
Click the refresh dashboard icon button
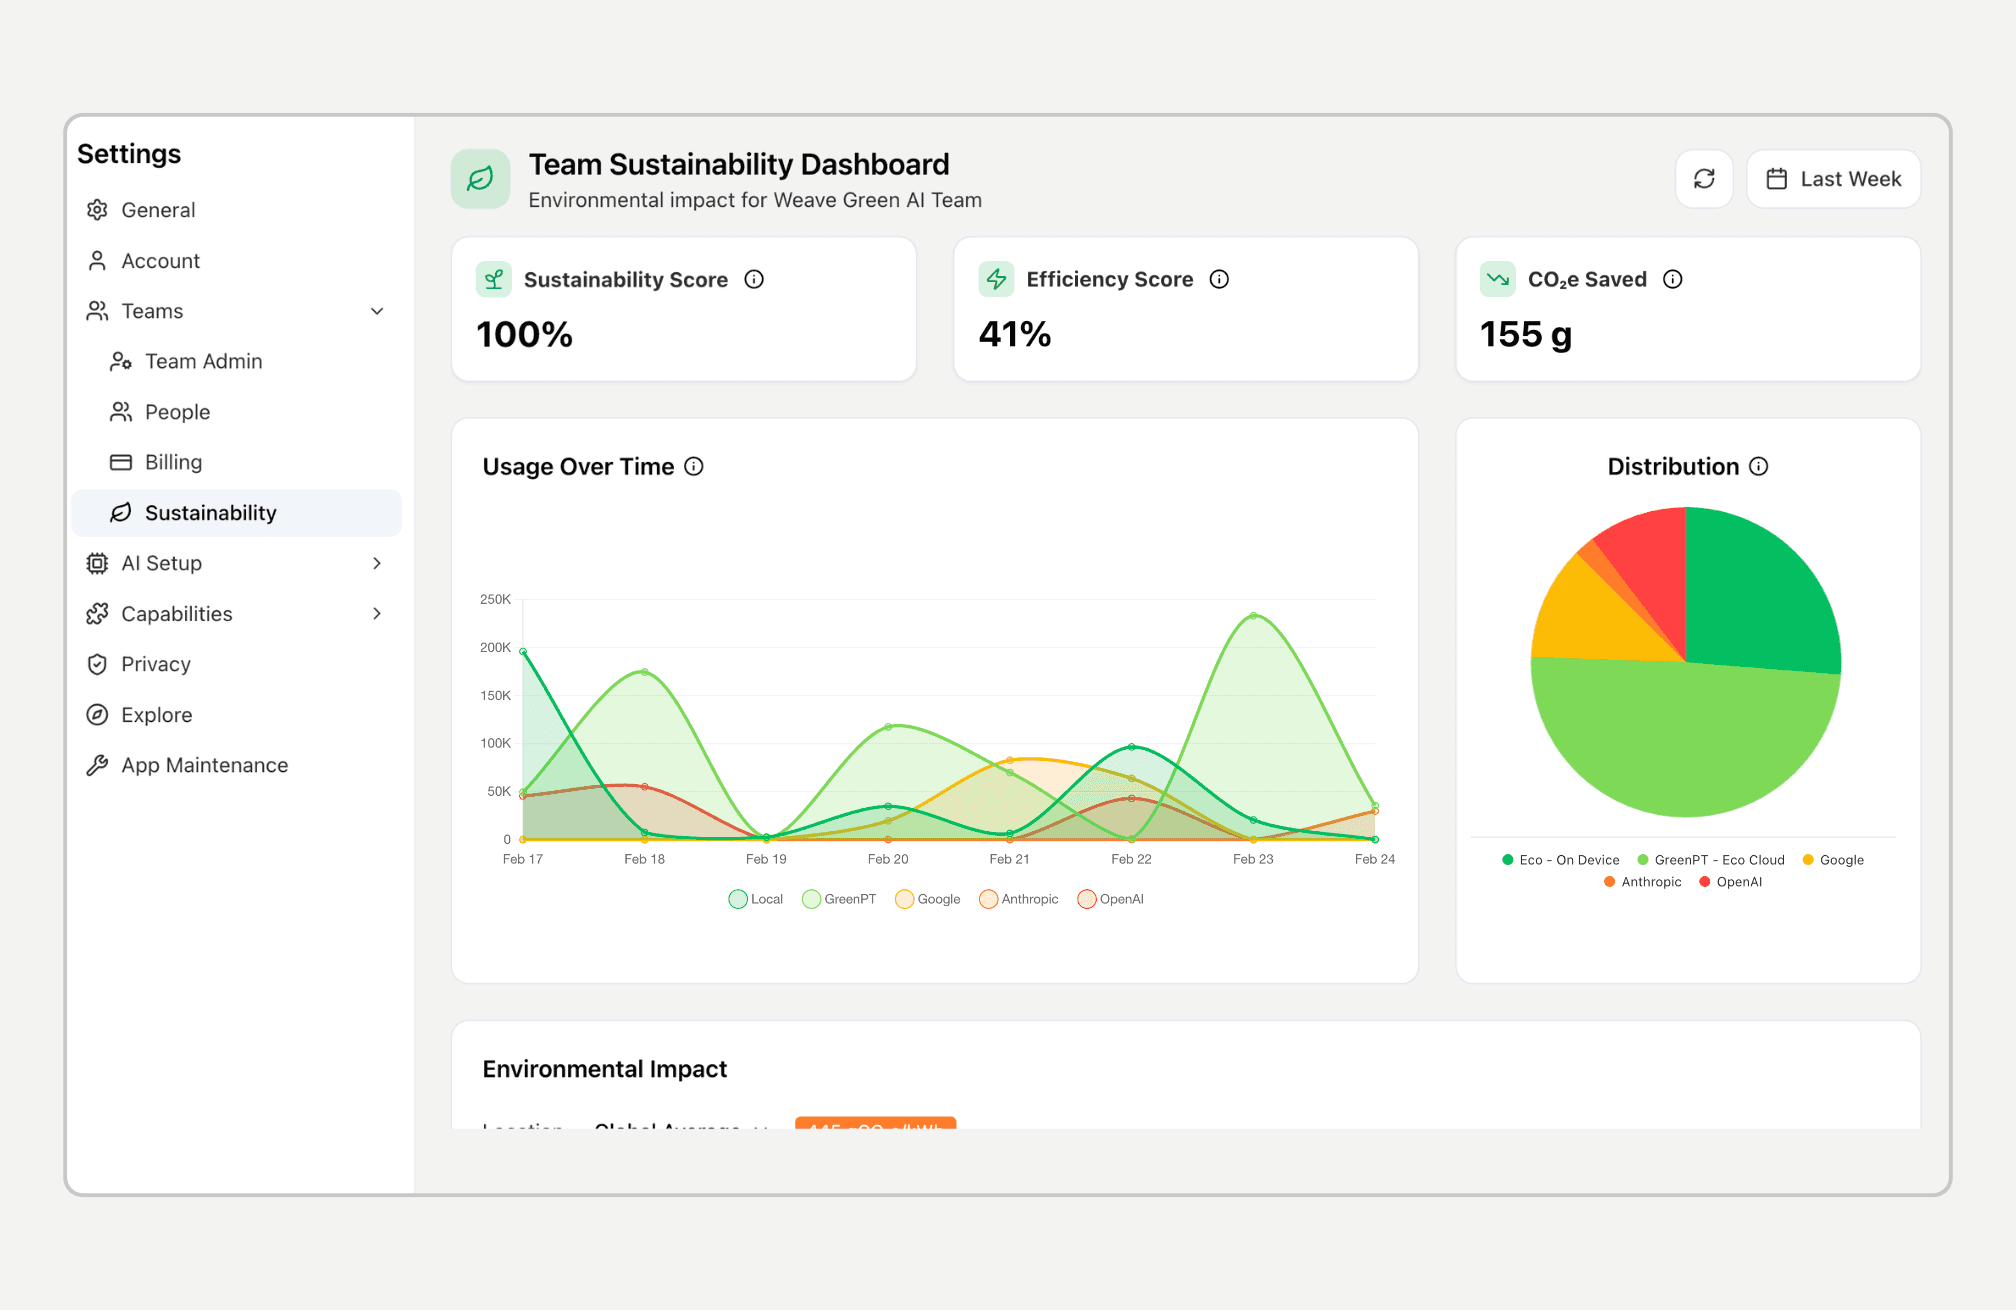coord(1704,179)
